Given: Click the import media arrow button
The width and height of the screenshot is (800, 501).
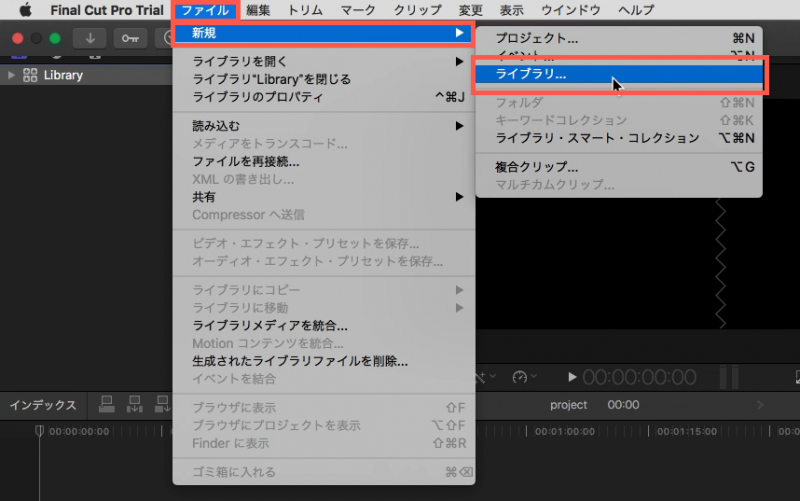Looking at the screenshot, I should click(x=90, y=38).
